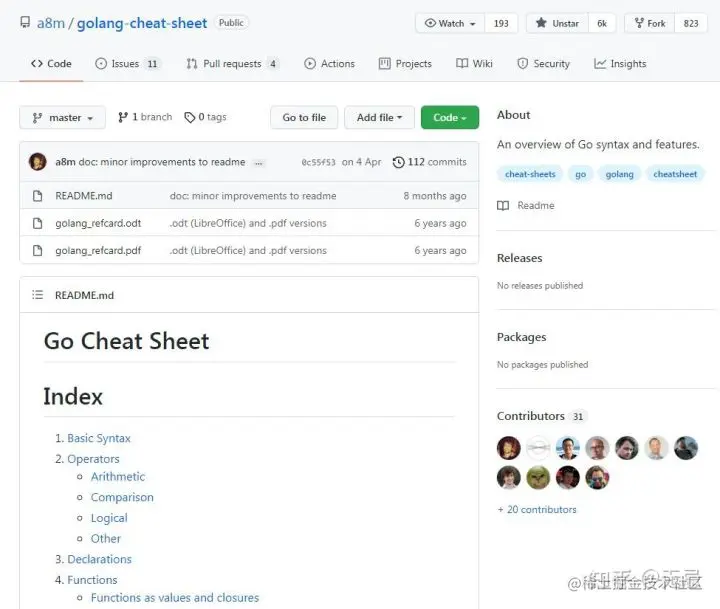Open the README.md file
The image size is (720, 609).
click(x=84, y=196)
